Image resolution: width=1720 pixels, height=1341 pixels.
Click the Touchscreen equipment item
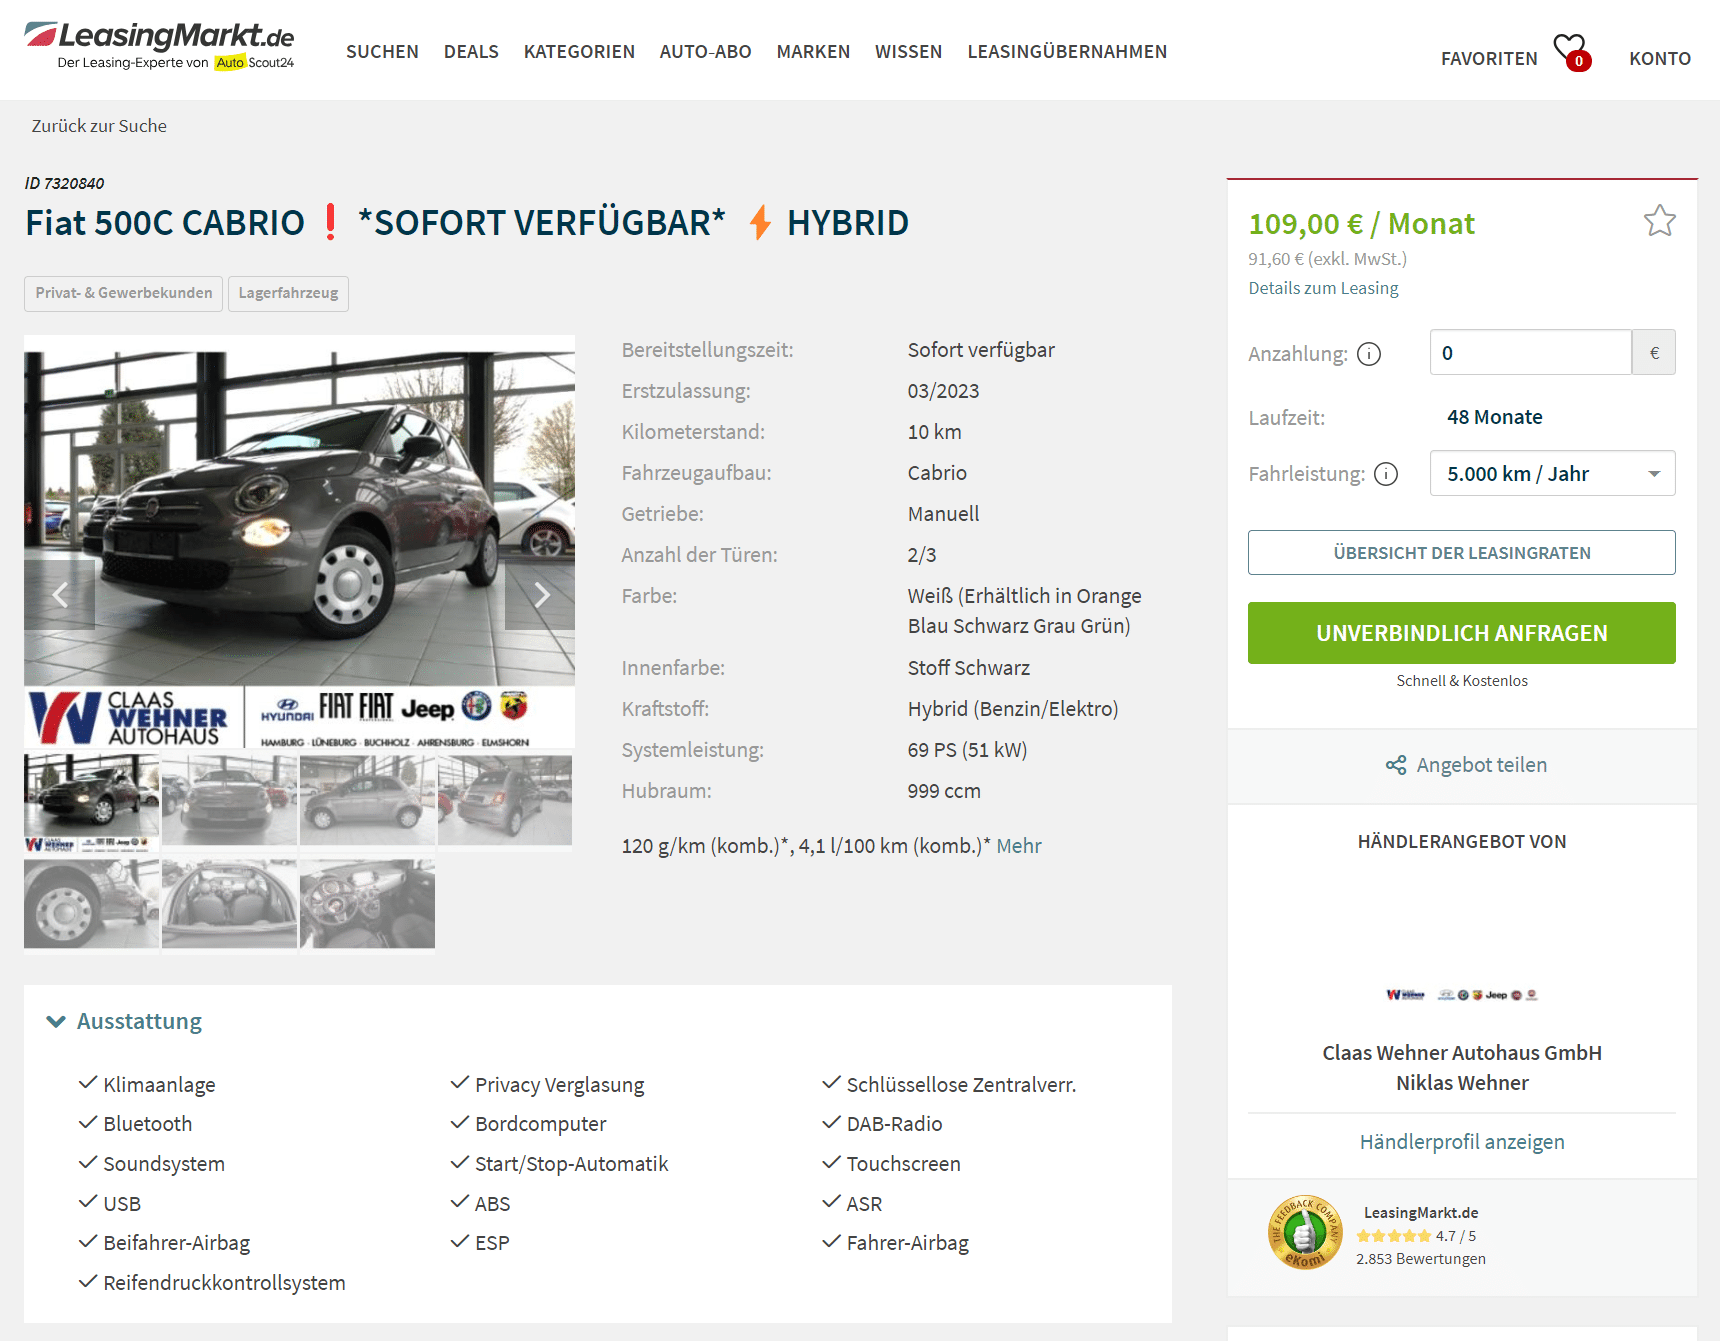point(903,1164)
